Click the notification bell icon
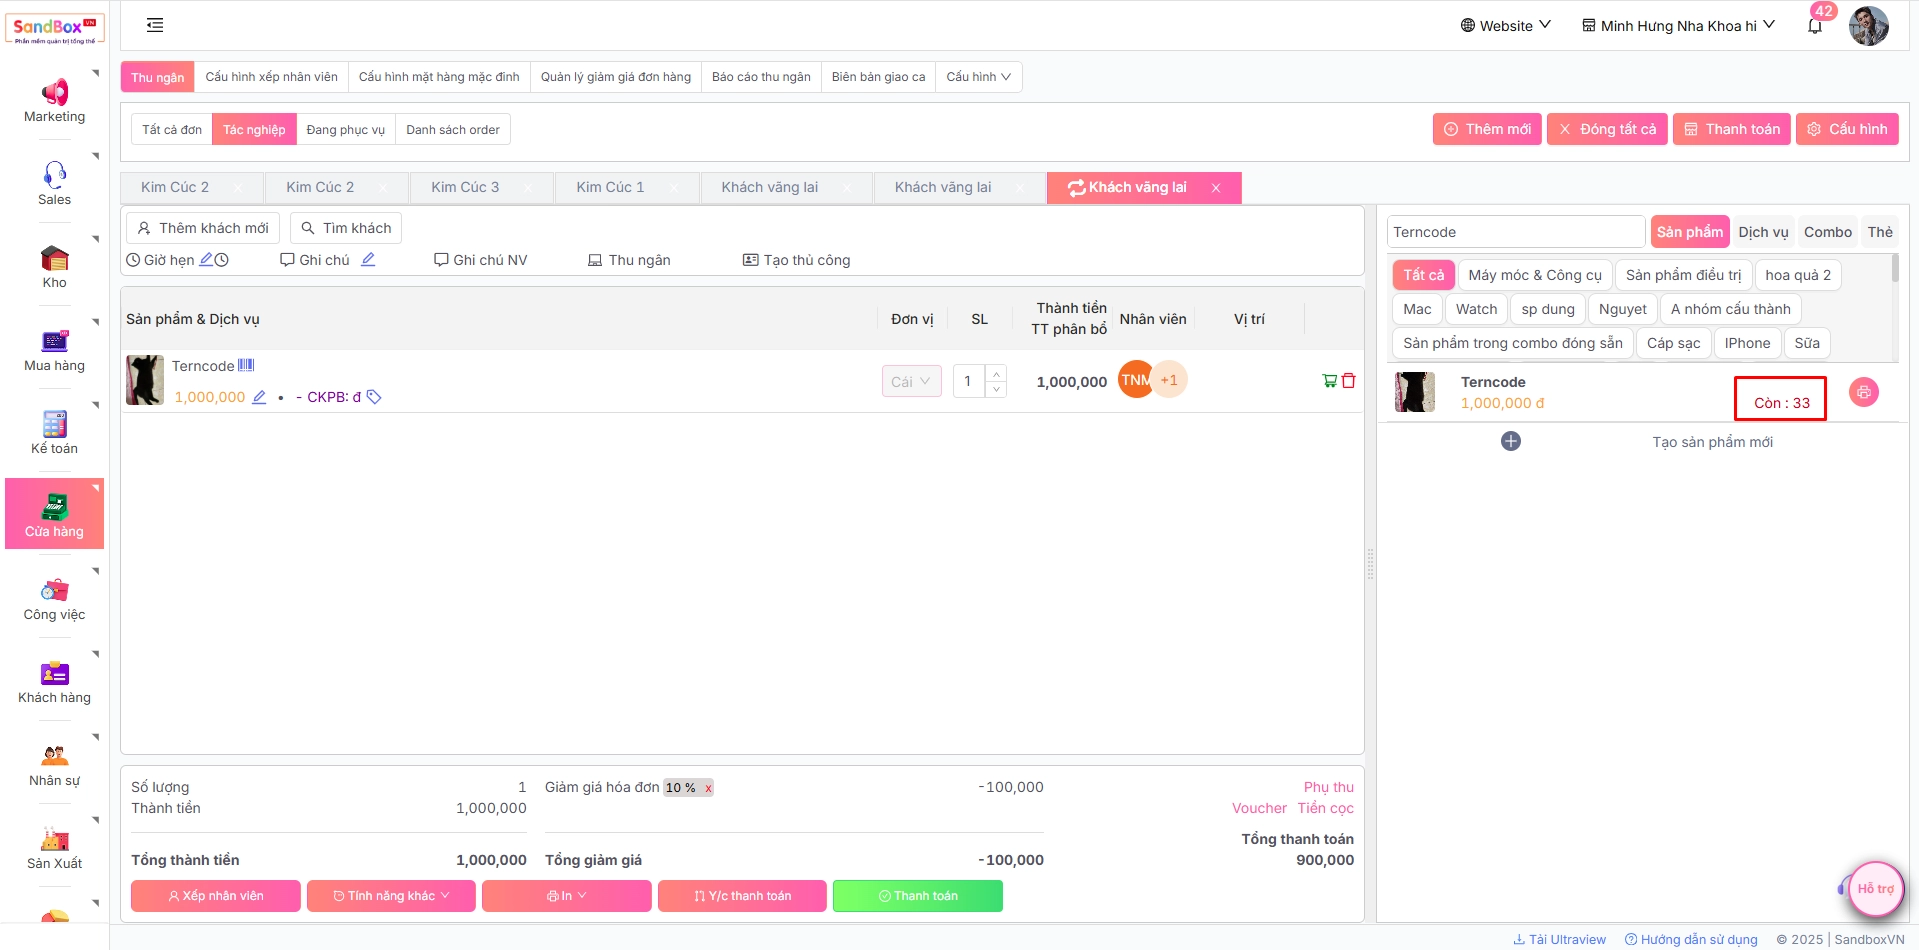 pyautogui.click(x=1814, y=27)
